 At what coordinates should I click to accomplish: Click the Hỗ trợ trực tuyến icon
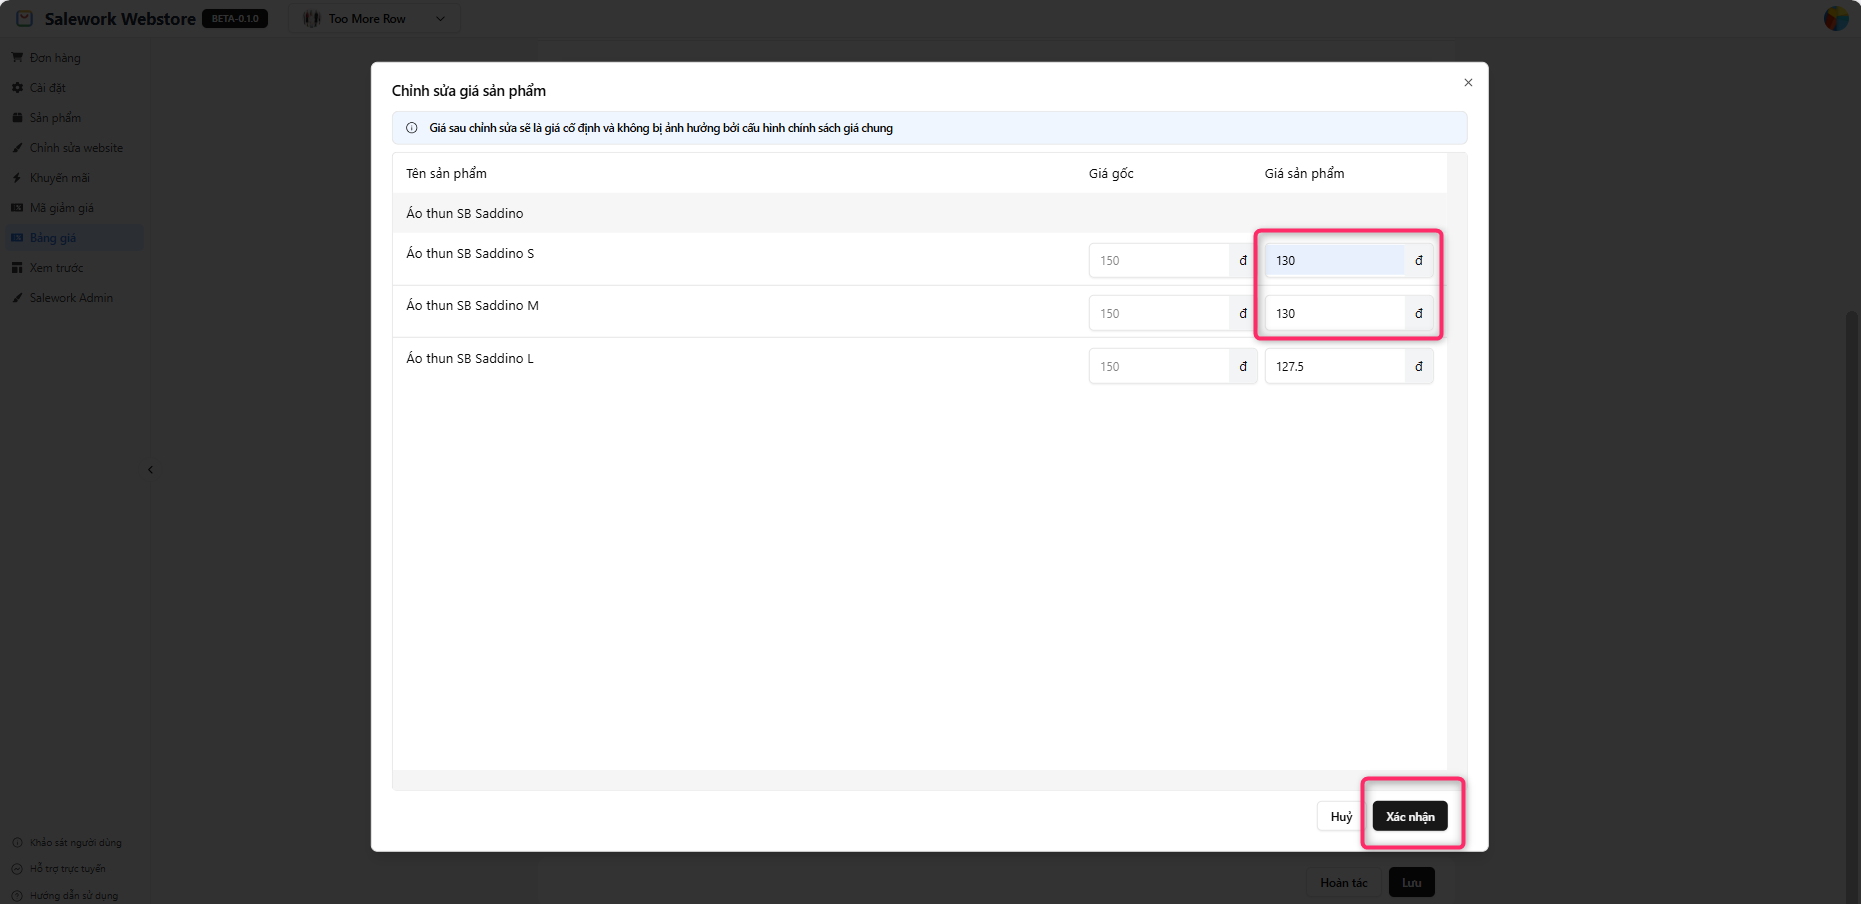(x=17, y=869)
